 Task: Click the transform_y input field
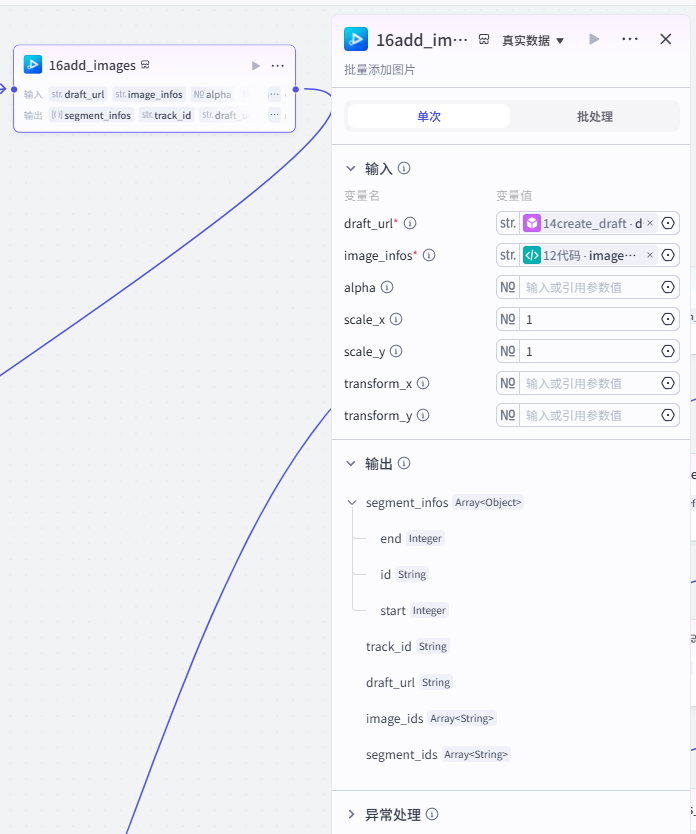tap(589, 415)
